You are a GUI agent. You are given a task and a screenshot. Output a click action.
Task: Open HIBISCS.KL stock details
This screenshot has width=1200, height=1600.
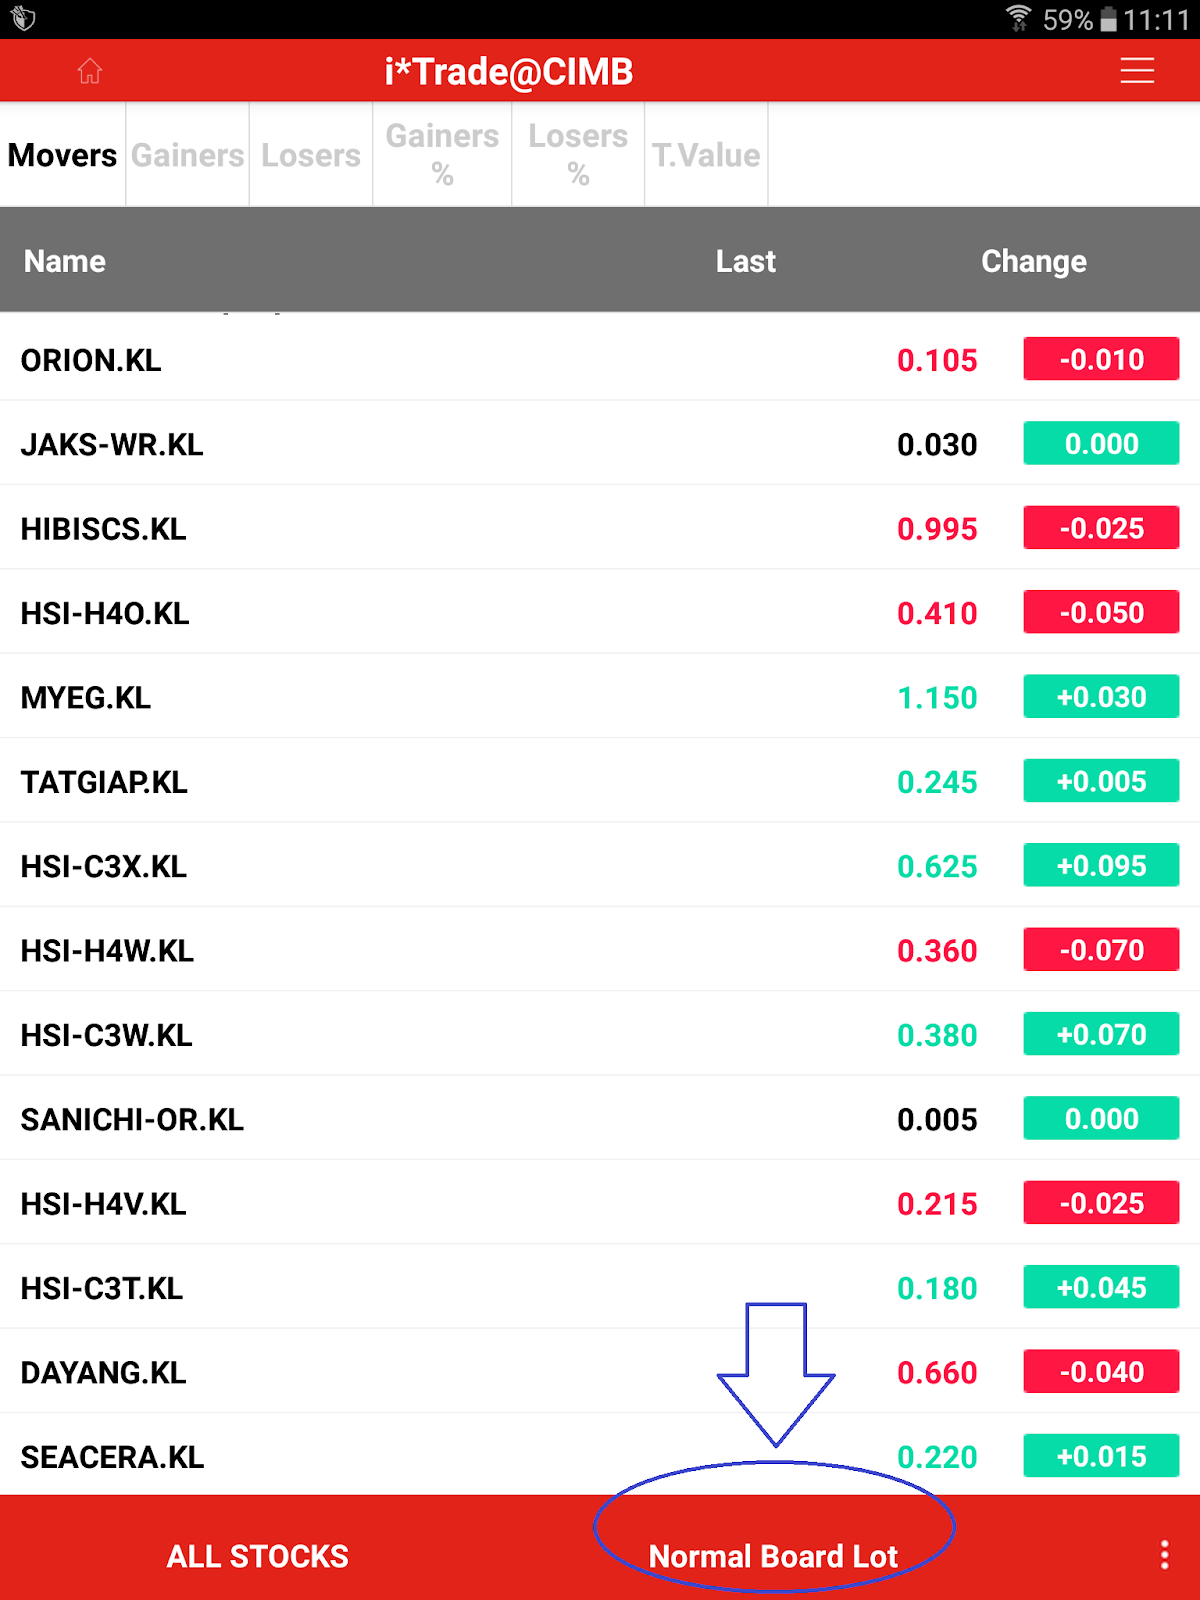click(104, 529)
